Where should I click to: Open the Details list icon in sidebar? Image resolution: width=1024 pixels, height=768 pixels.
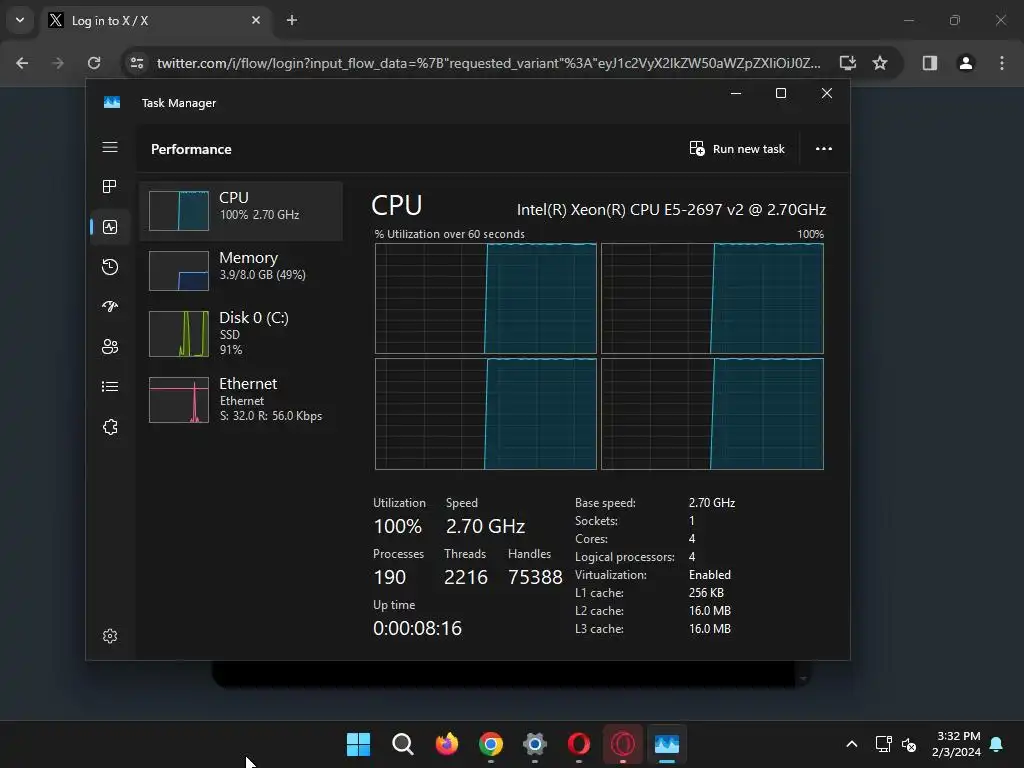[x=110, y=387]
